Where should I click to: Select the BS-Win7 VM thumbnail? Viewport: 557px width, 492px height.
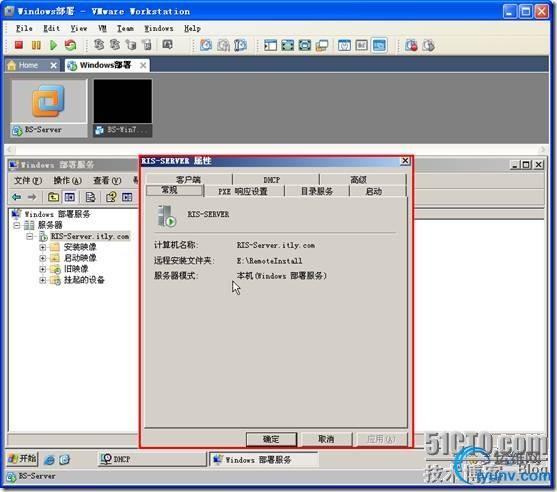(123, 108)
